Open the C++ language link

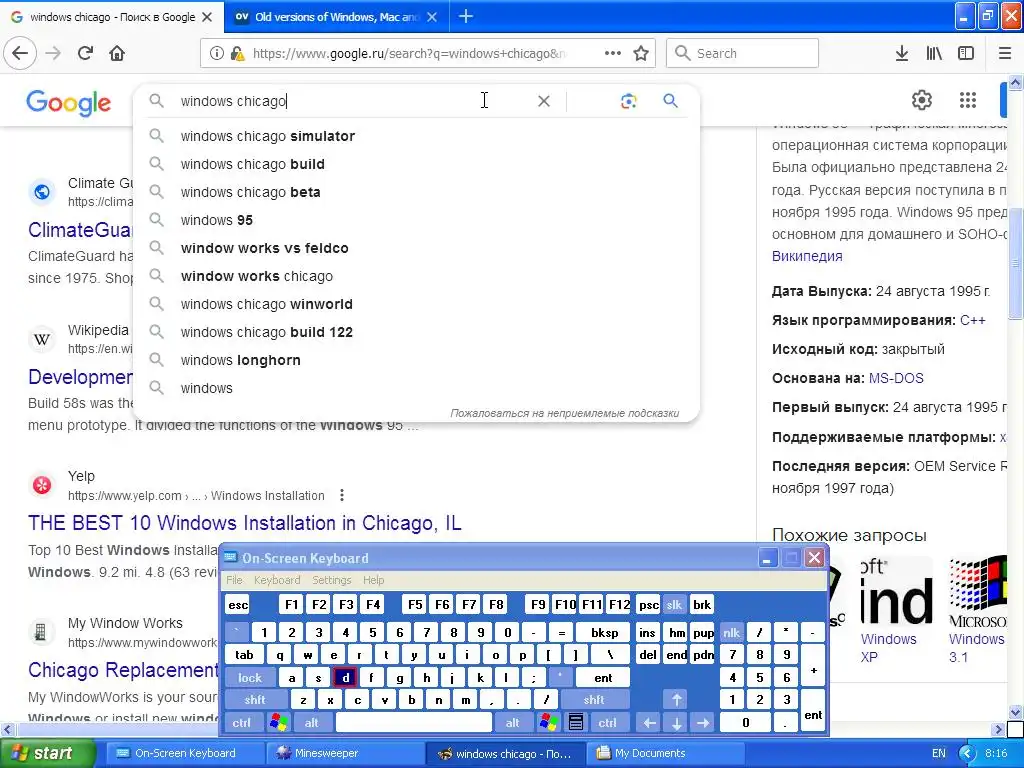pyautogui.click(x=972, y=320)
